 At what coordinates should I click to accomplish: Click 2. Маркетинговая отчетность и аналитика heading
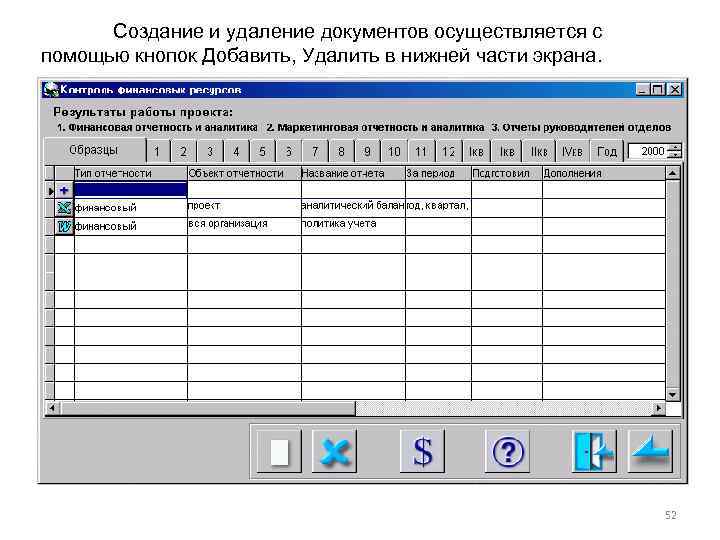375,127
